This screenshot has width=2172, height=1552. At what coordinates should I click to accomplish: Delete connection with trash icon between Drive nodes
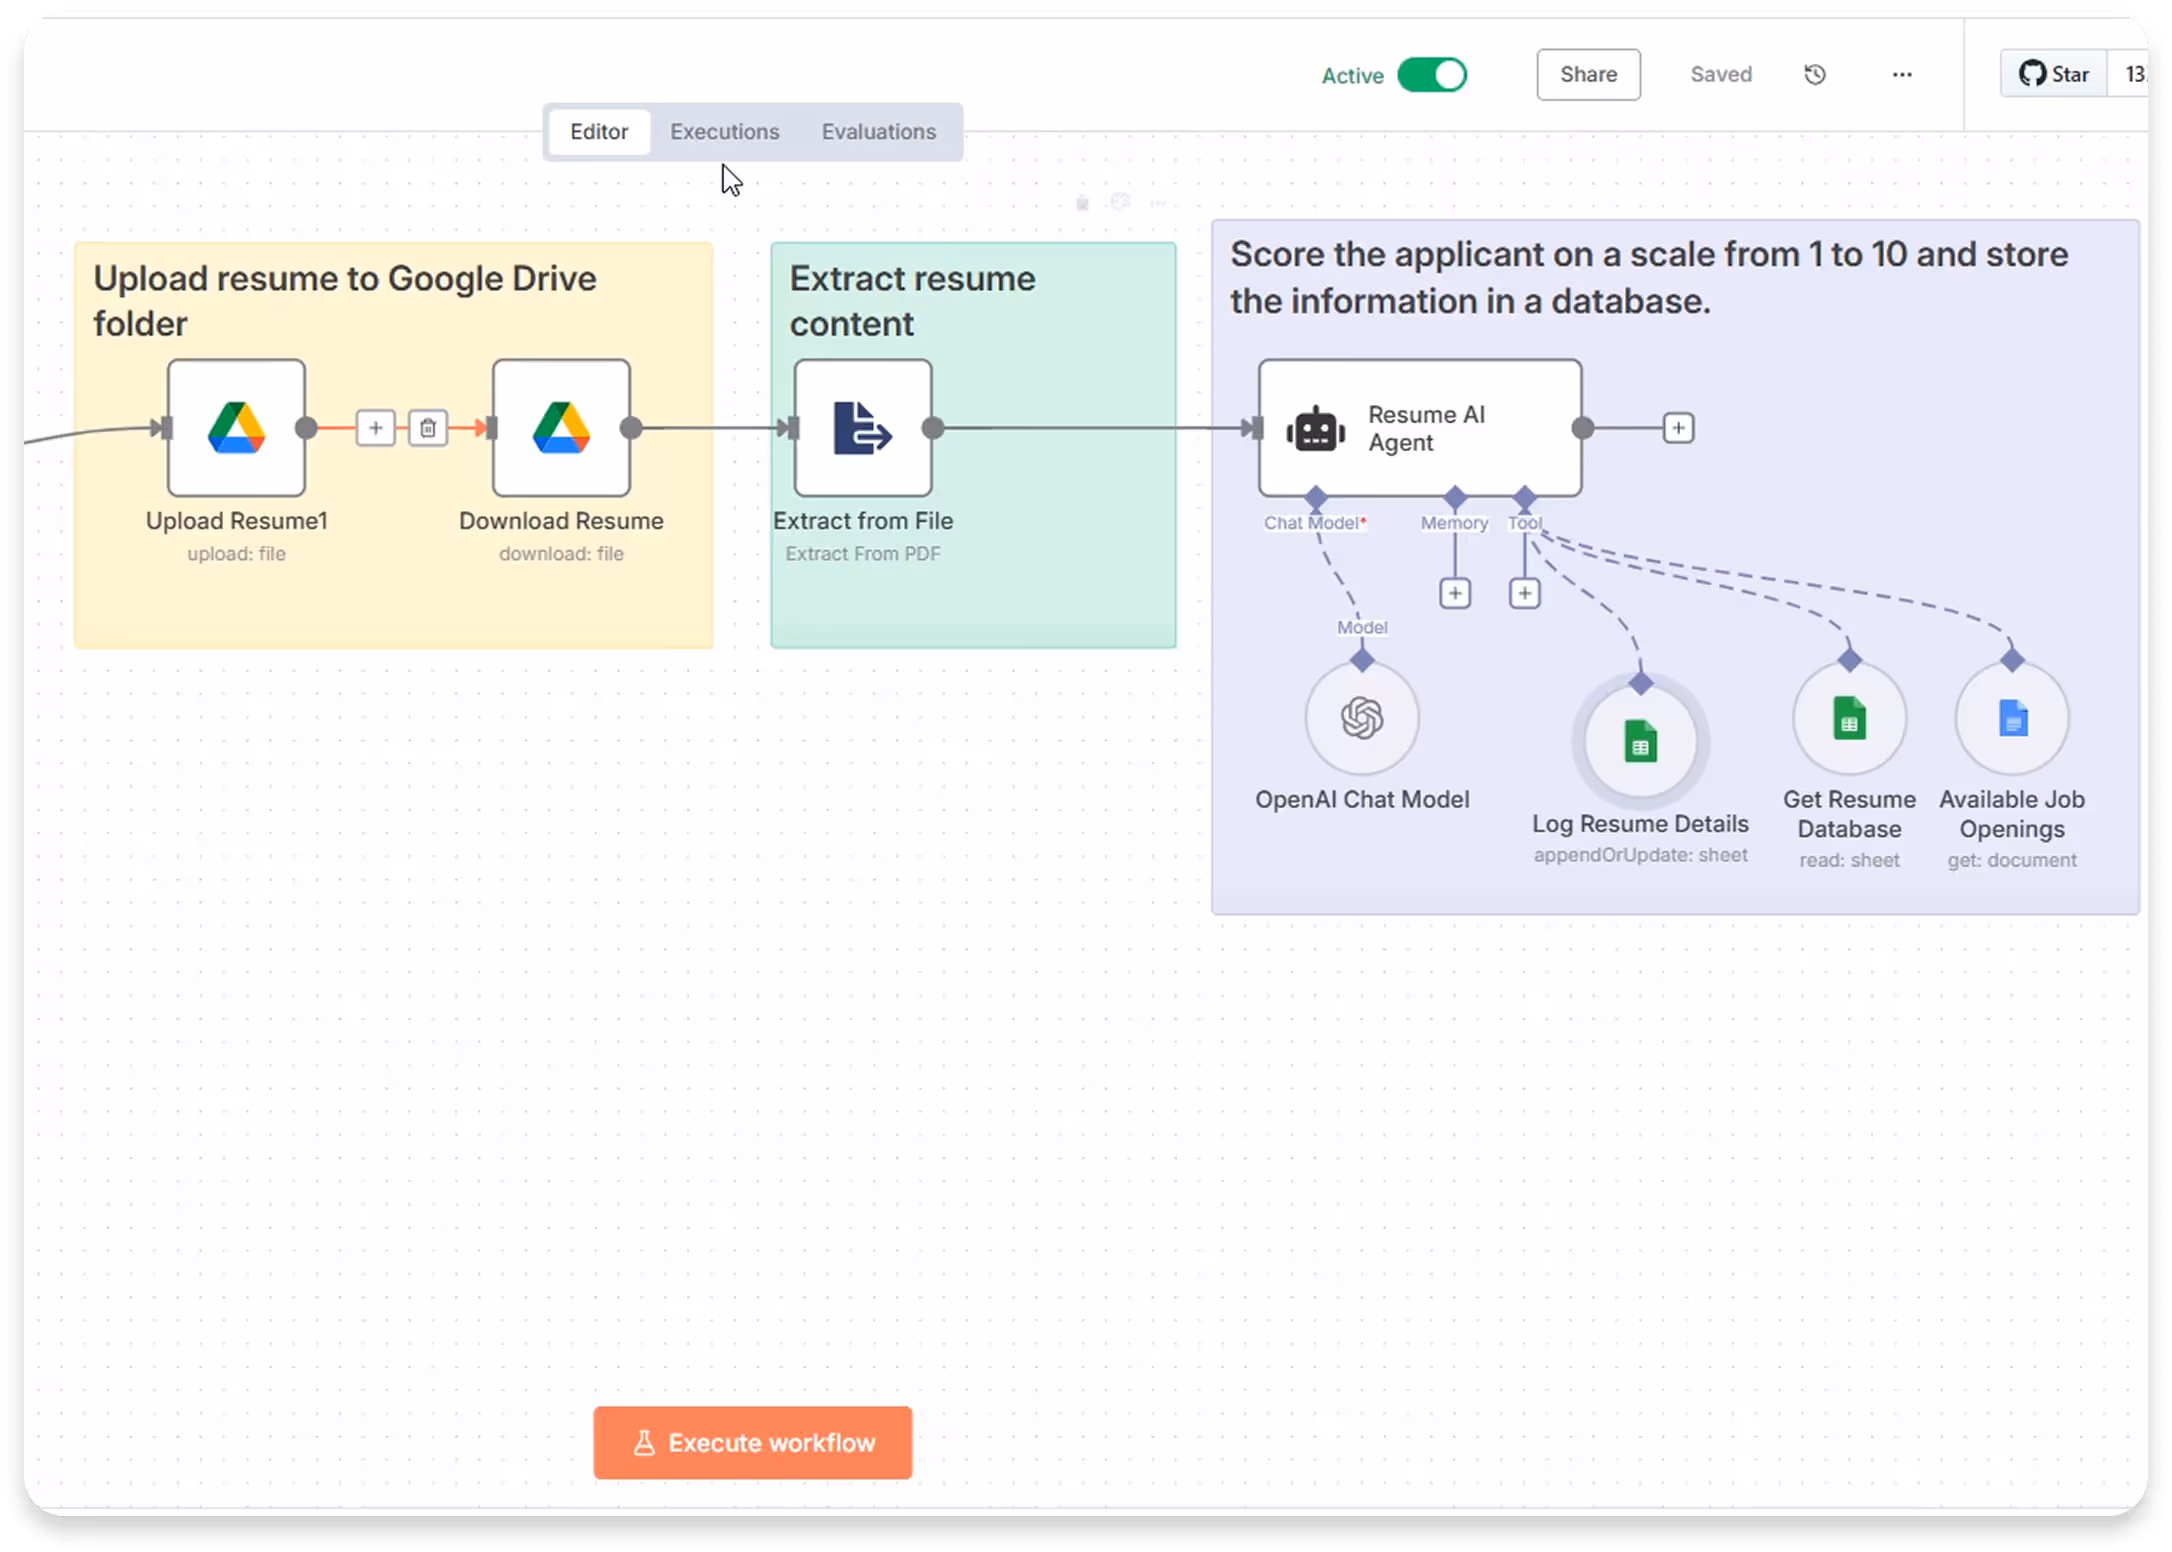(x=428, y=428)
